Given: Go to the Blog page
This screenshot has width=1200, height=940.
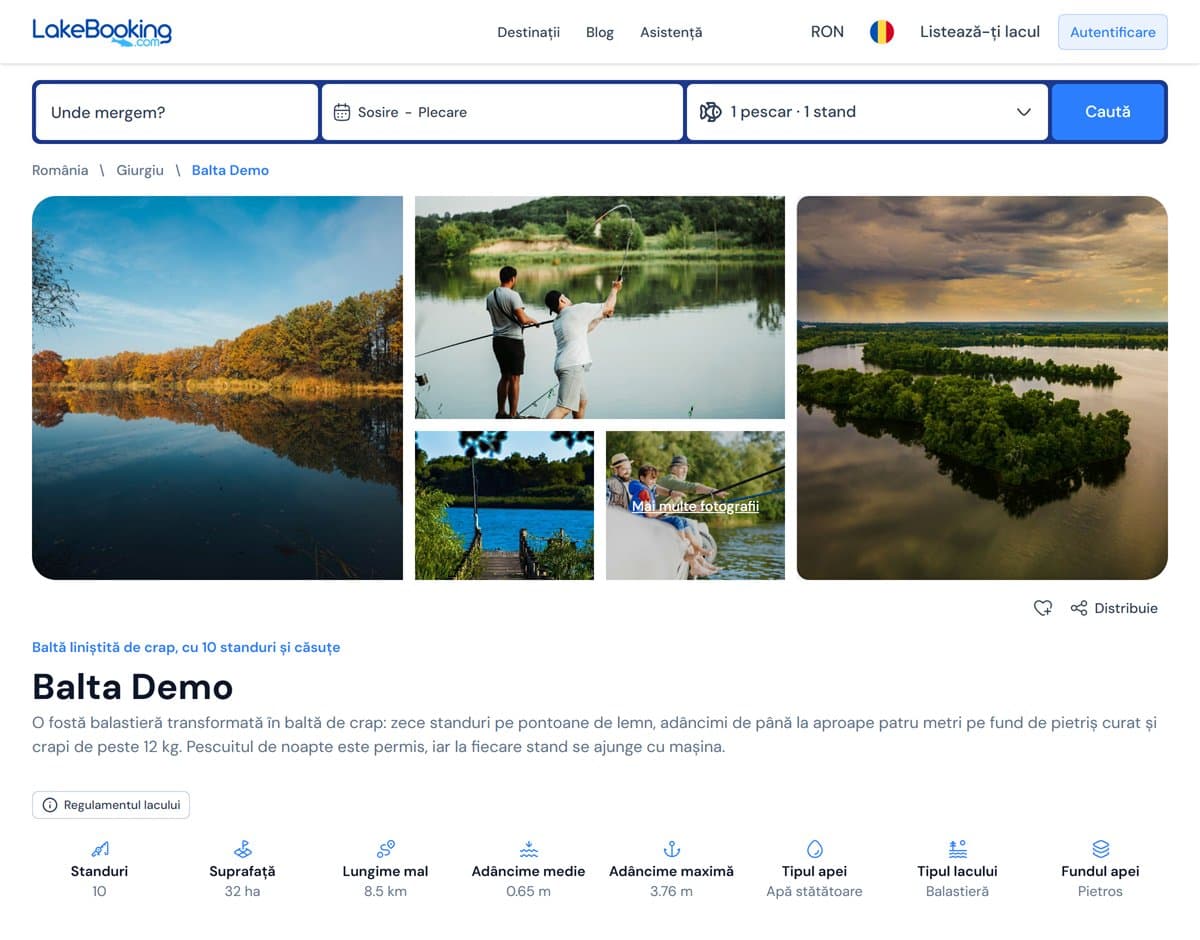Looking at the screenshot, I should pyautogui.click(x=600, y=32).
